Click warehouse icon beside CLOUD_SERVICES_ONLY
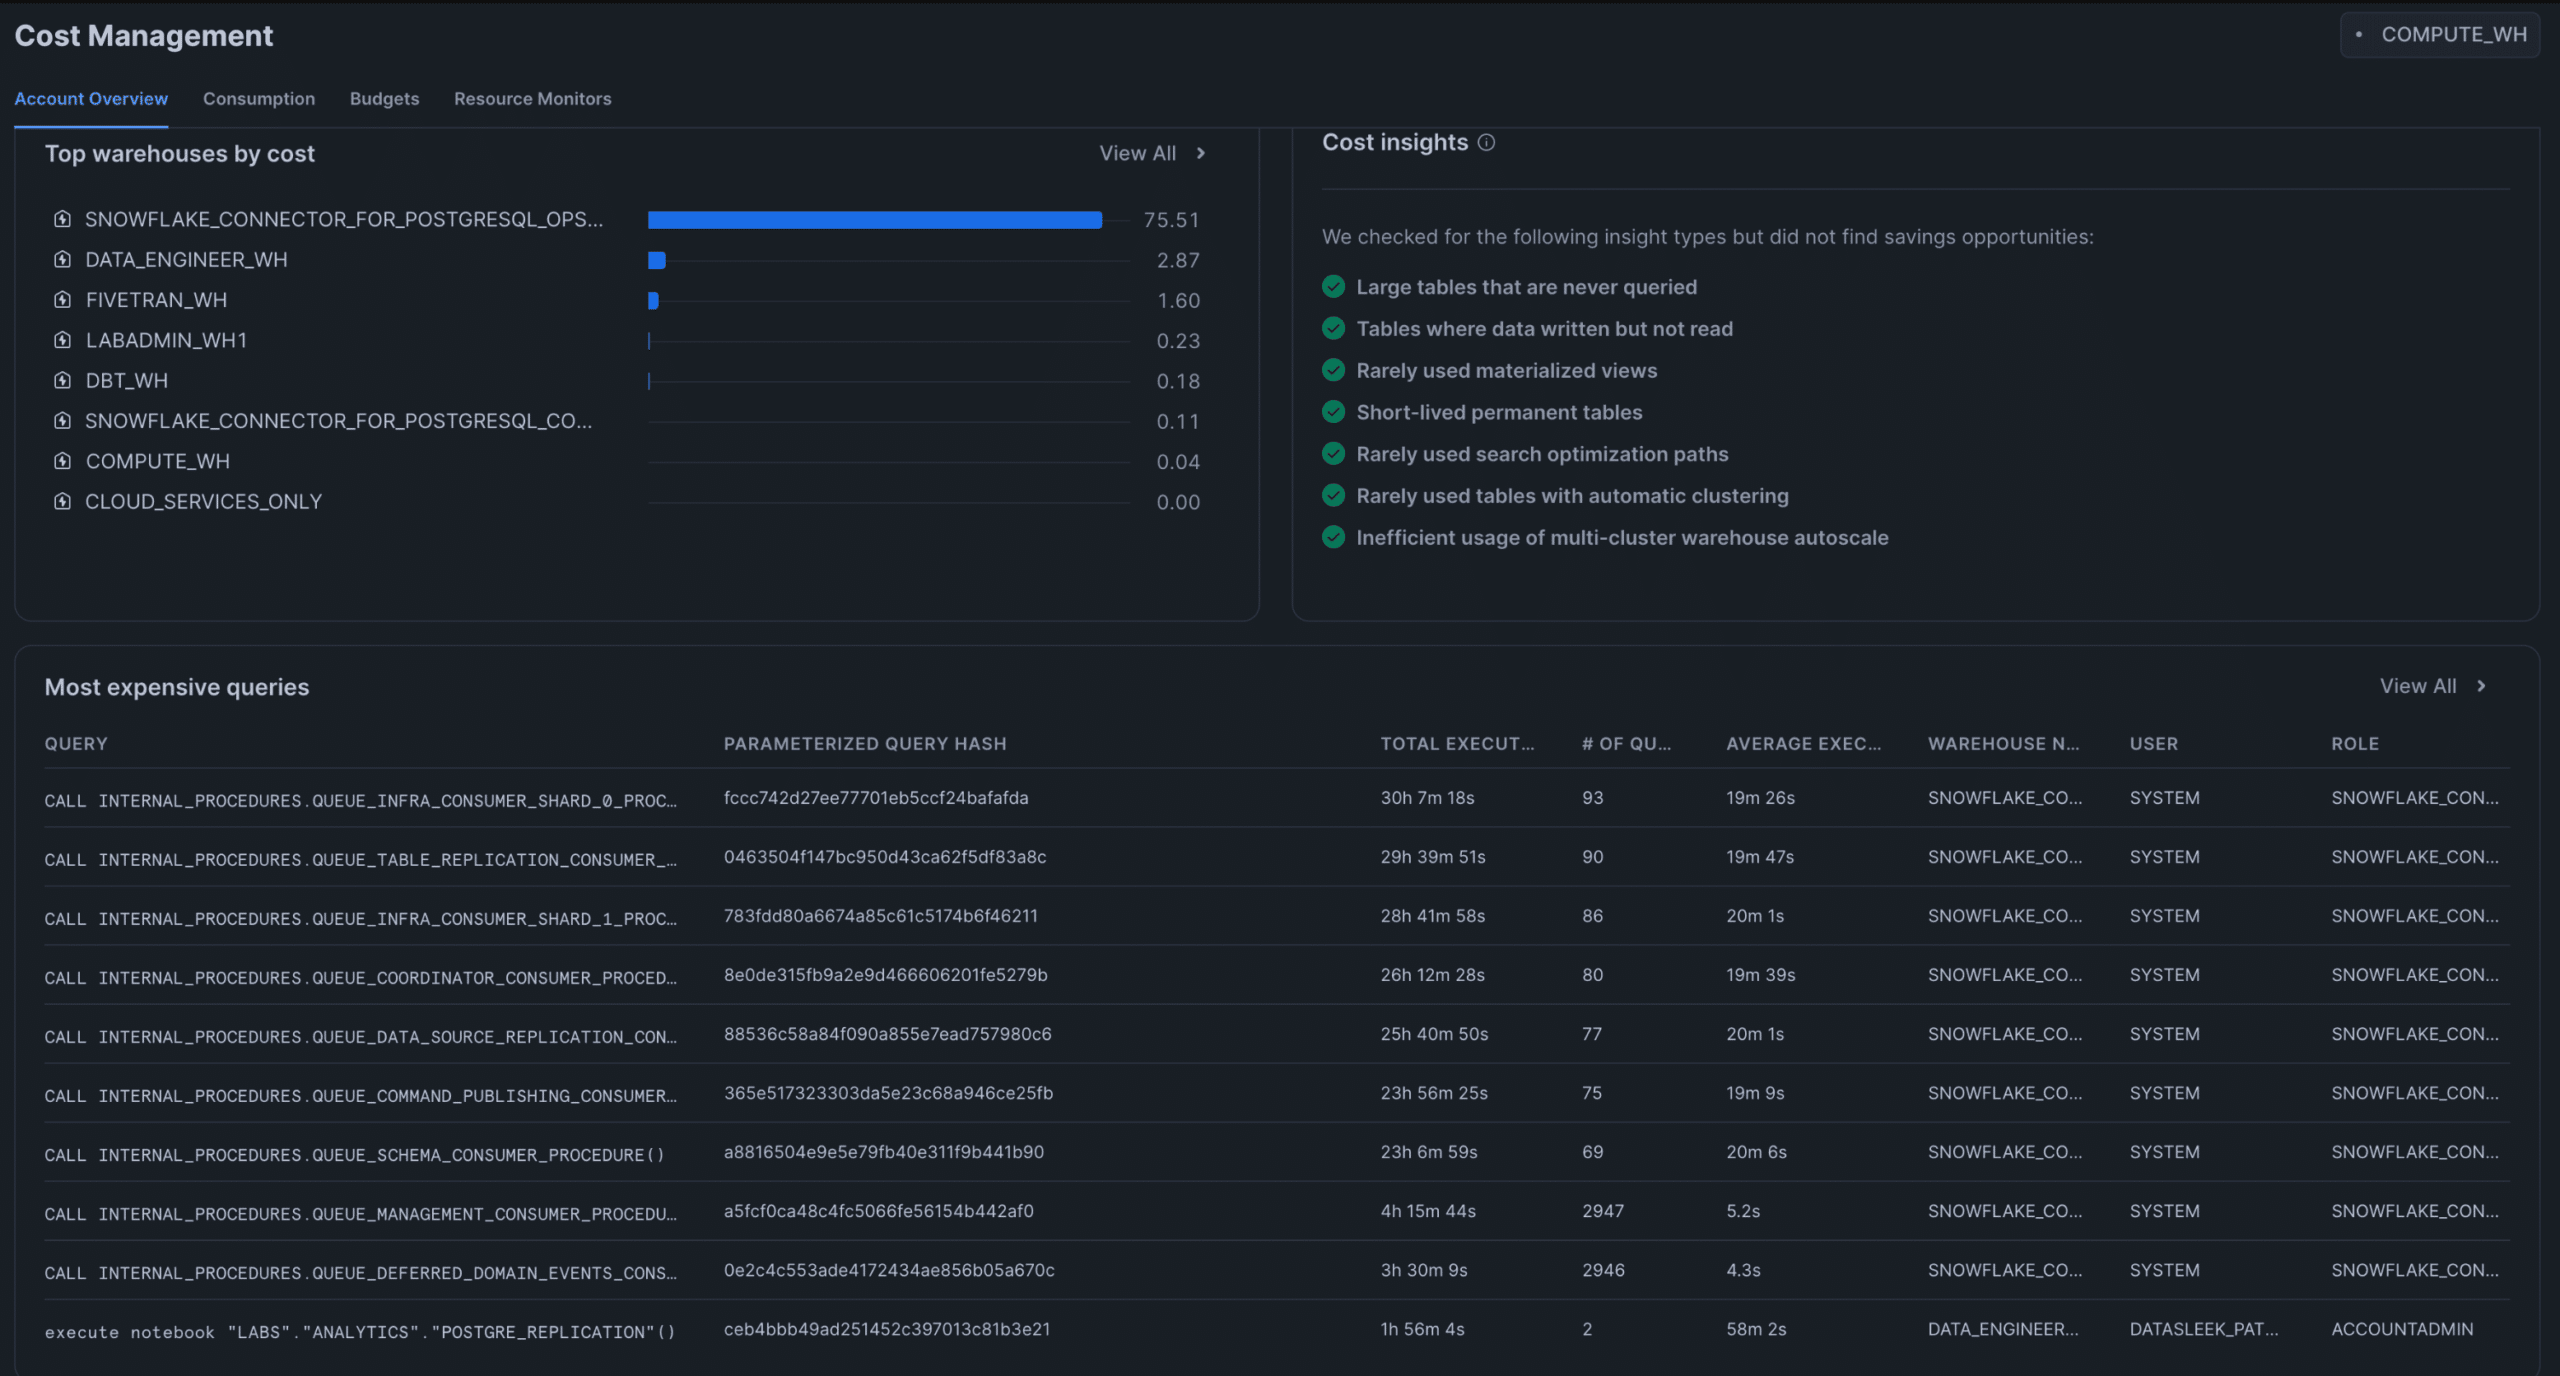The image size is (2560, 1376). point(62,502)
